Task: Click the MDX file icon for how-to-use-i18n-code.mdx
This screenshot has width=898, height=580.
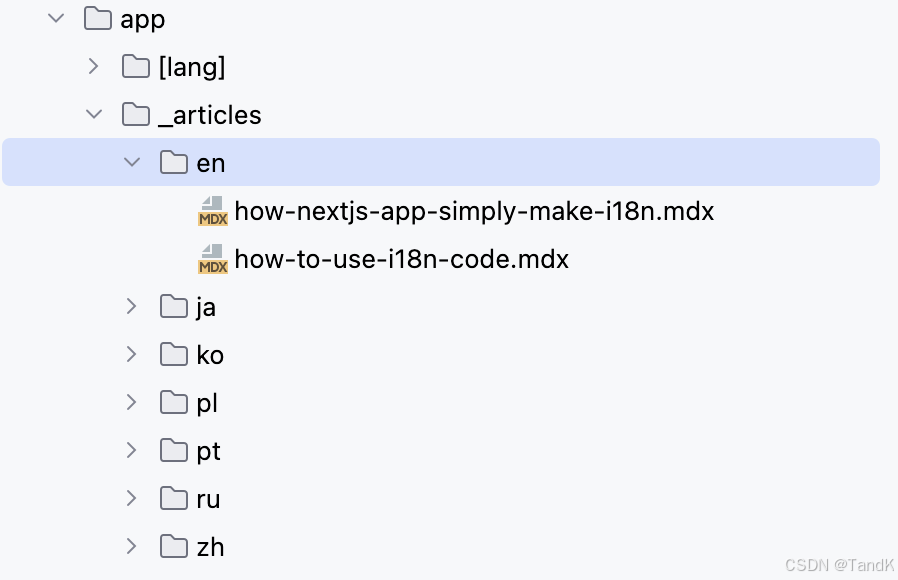Action: (x=212, y=259)
